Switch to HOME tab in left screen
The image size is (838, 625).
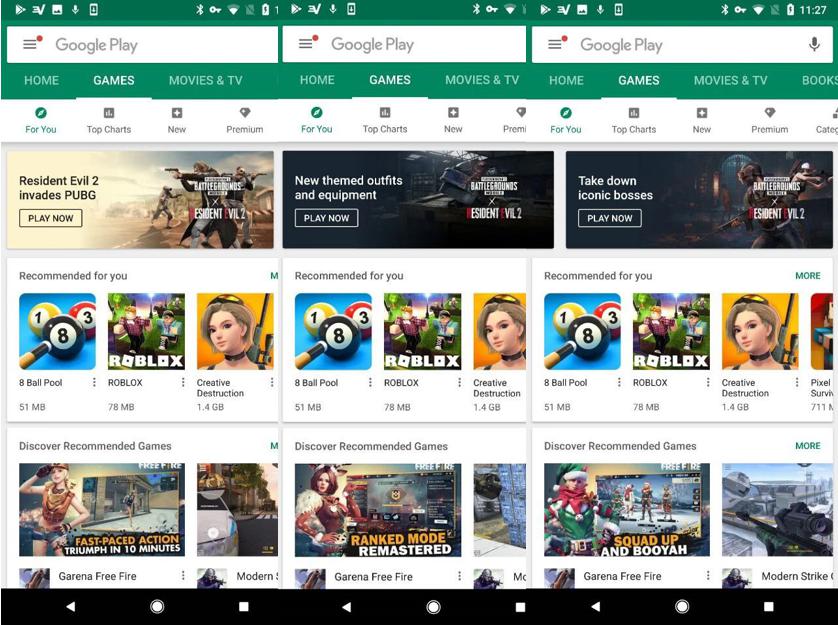(42, 81)
